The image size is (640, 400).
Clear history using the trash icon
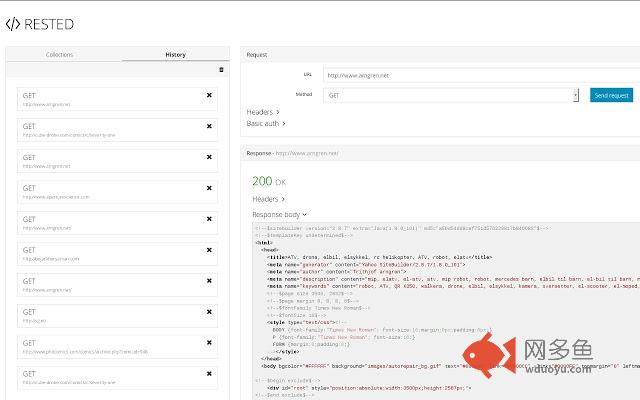tap(221, 70)
